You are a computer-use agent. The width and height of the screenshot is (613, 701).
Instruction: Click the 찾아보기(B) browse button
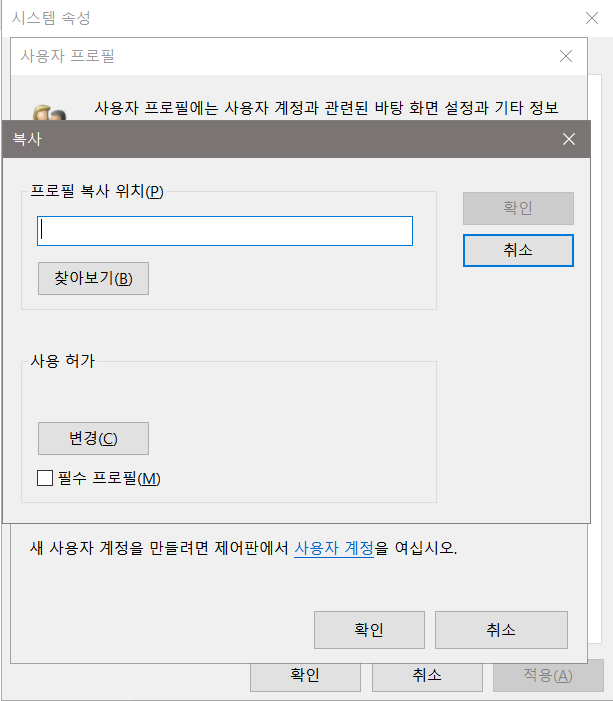[93, 278]
